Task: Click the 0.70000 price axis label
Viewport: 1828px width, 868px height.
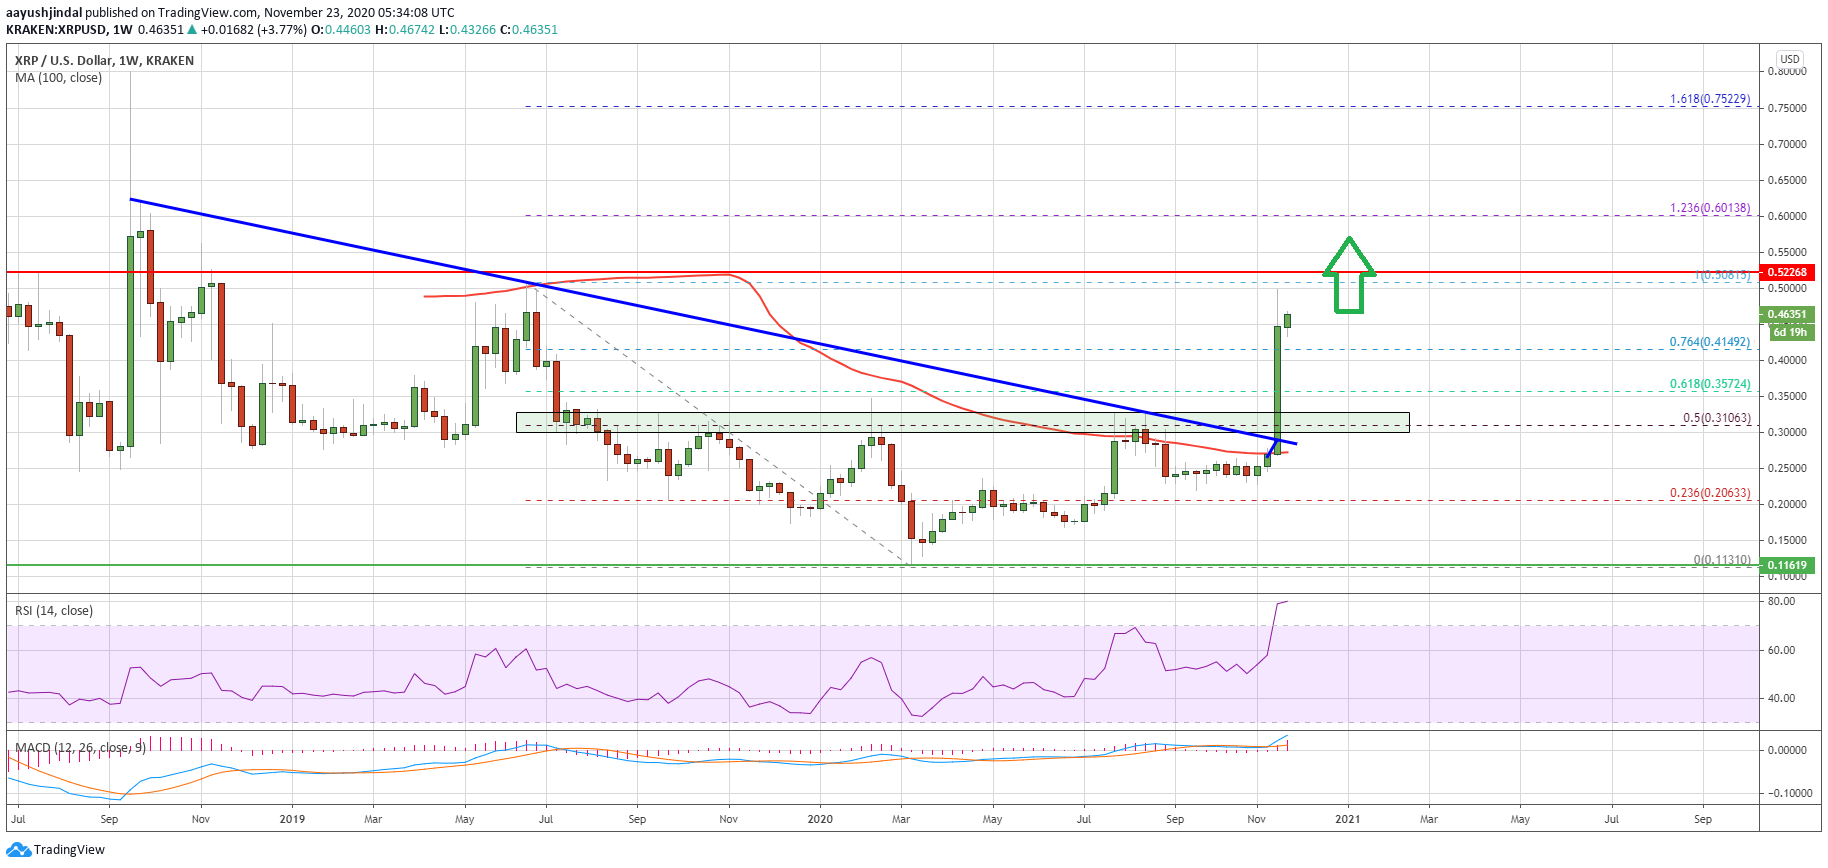Action: click(1787, 144)
